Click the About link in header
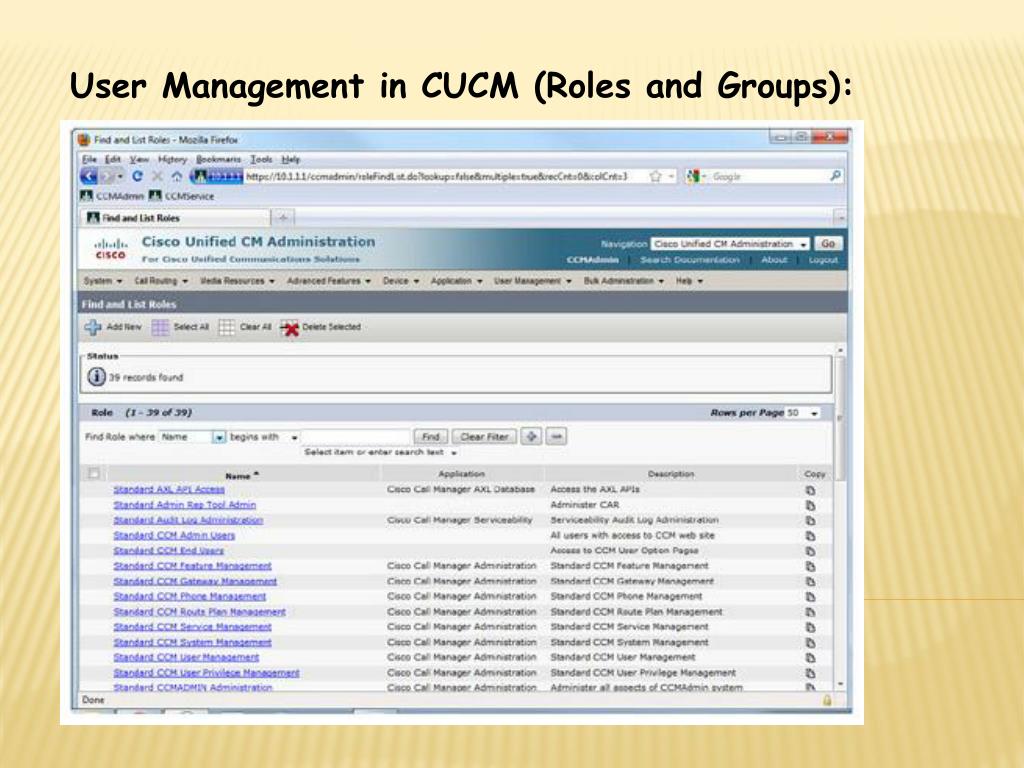The image size is (1024, 768). coord(774,260)
